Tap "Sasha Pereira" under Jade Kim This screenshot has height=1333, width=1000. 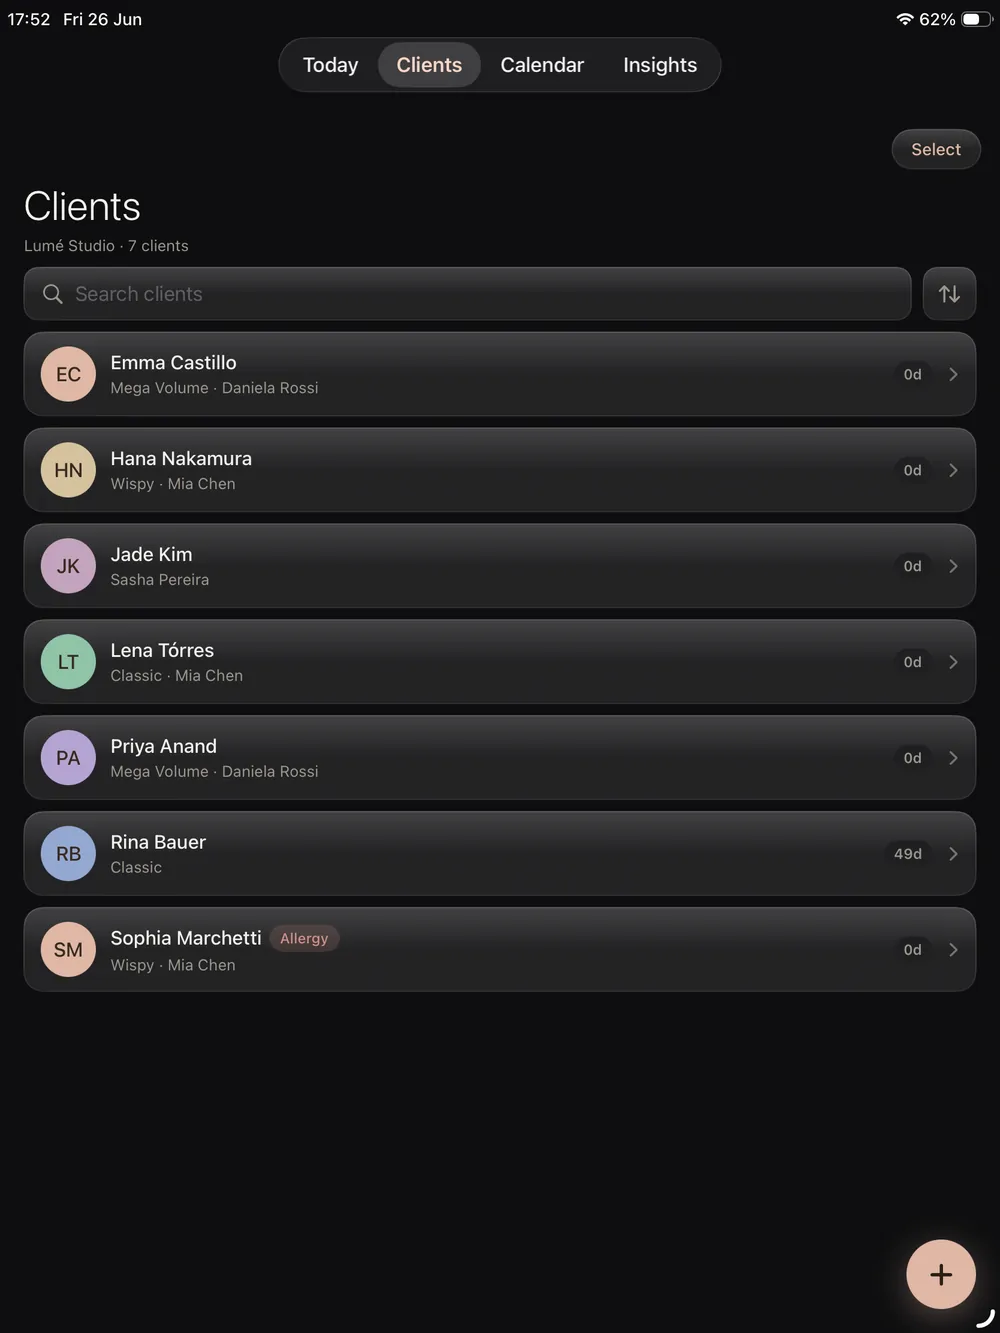159,580
